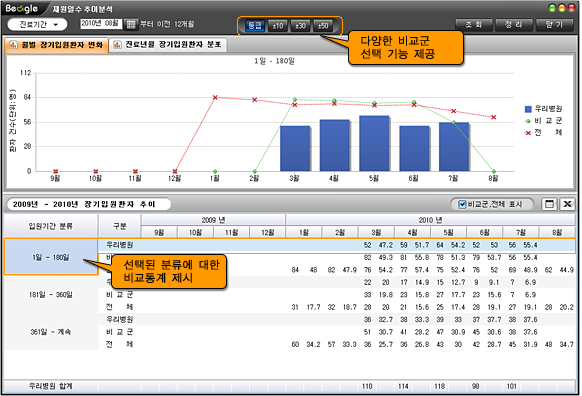Select the ±10 comparison group button

point(278,26)
